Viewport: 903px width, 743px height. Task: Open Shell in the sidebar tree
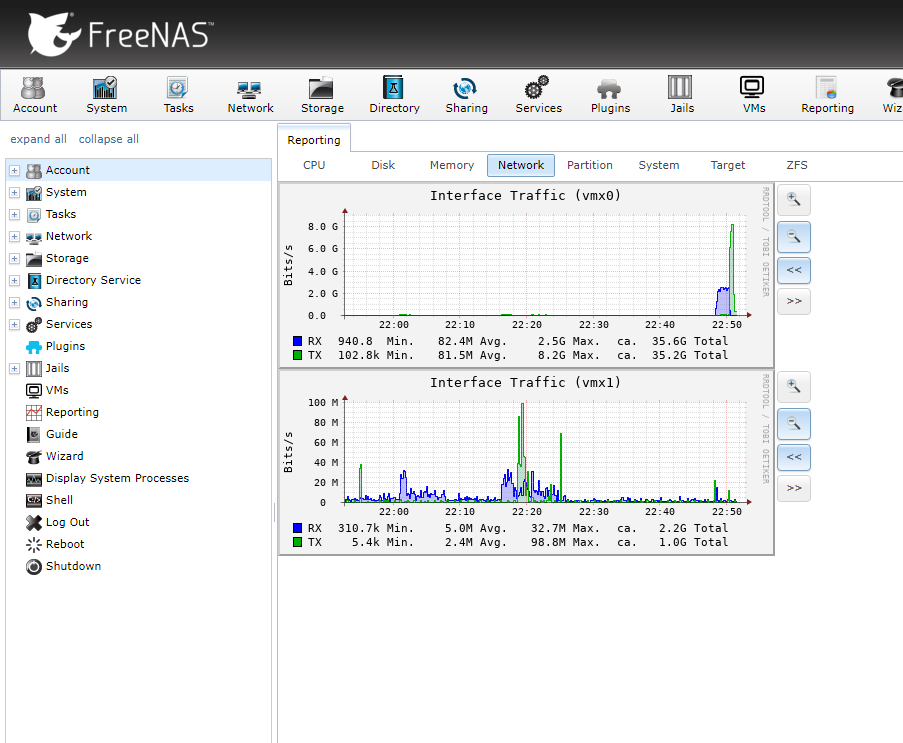coord(59,500)
